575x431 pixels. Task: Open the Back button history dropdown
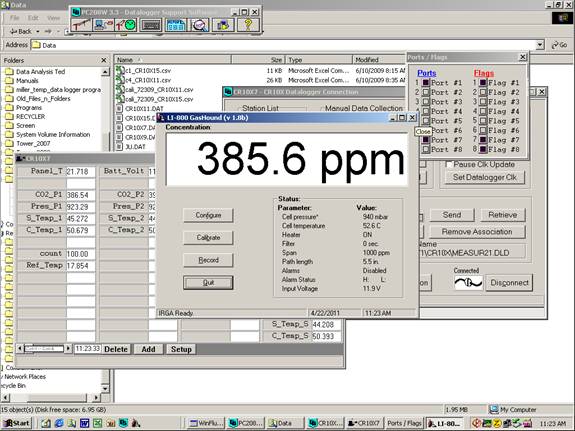[x=38, y=32]
